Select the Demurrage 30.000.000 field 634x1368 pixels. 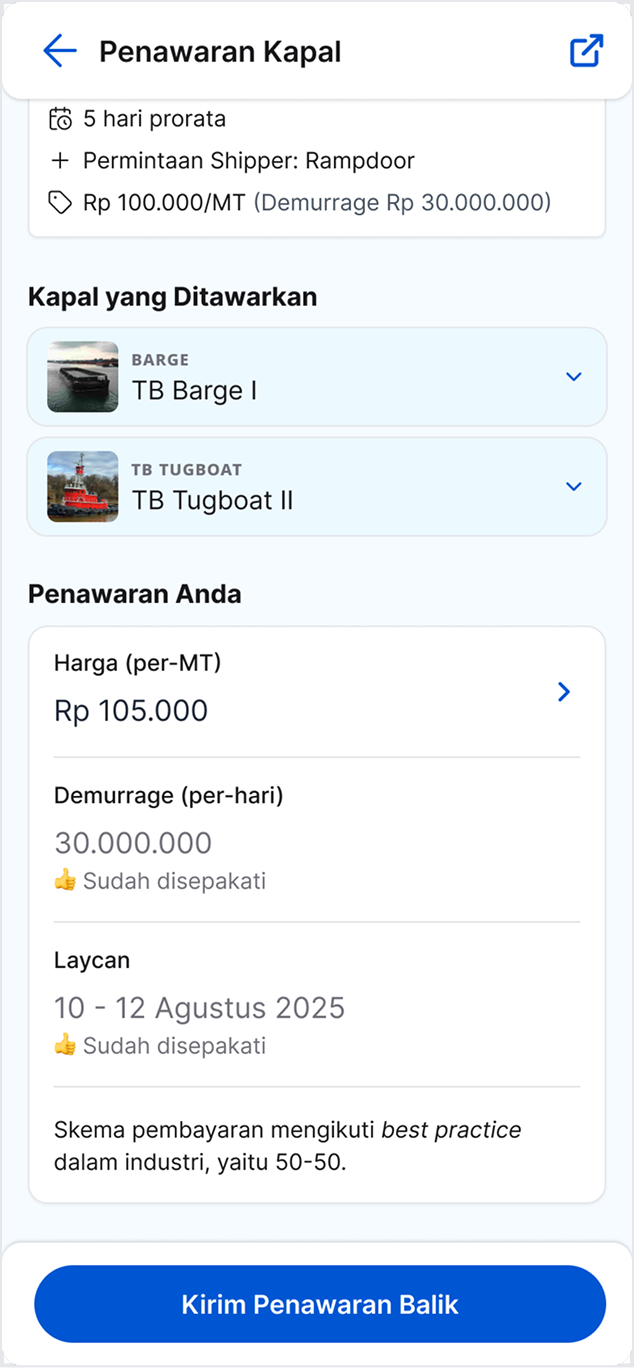coord(133,843)
